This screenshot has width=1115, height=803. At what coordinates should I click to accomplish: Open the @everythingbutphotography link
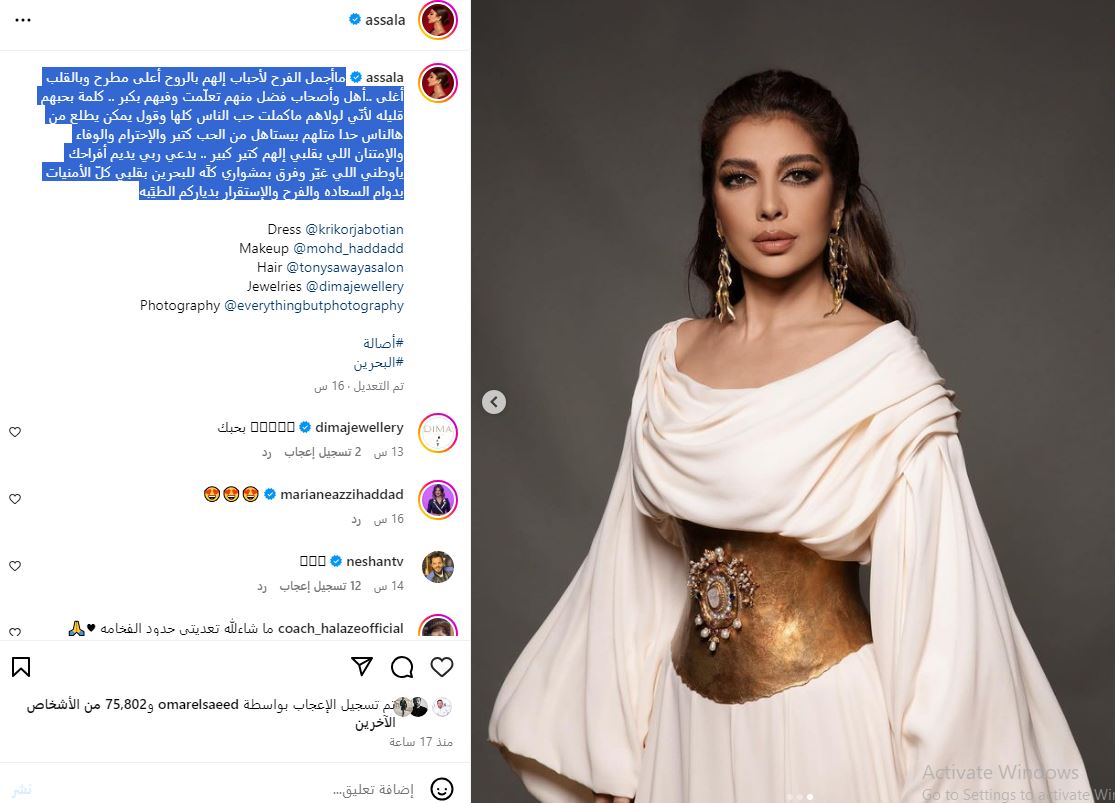(x=314, y=305)
